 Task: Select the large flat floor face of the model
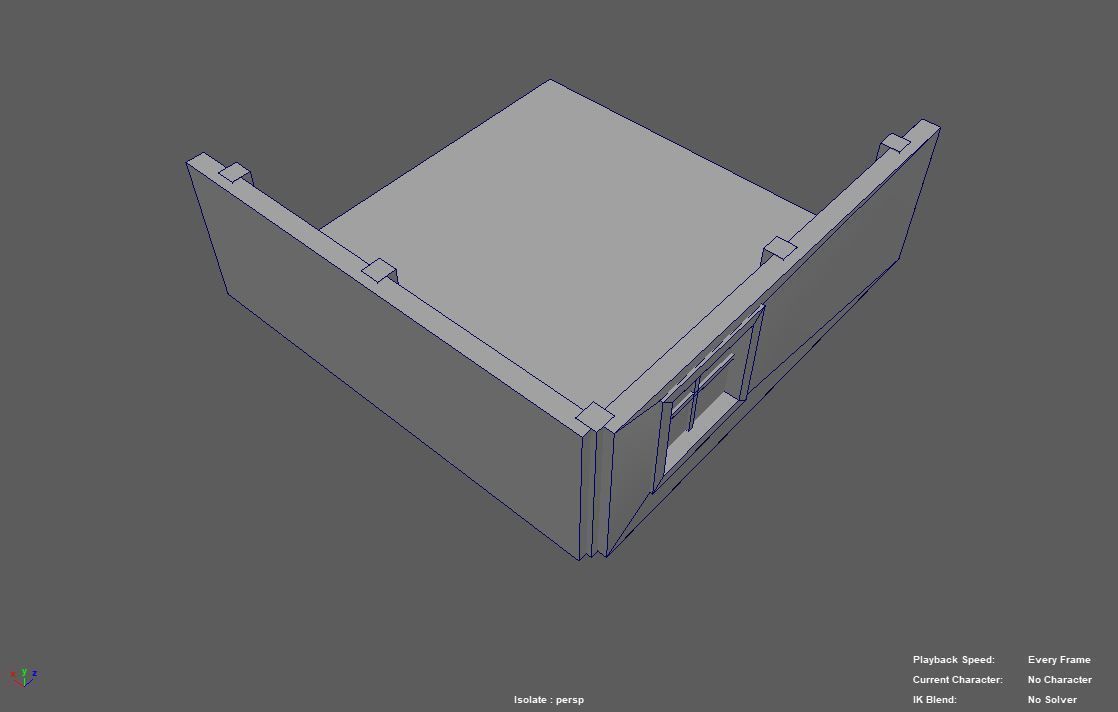click(x=570, y=242)
